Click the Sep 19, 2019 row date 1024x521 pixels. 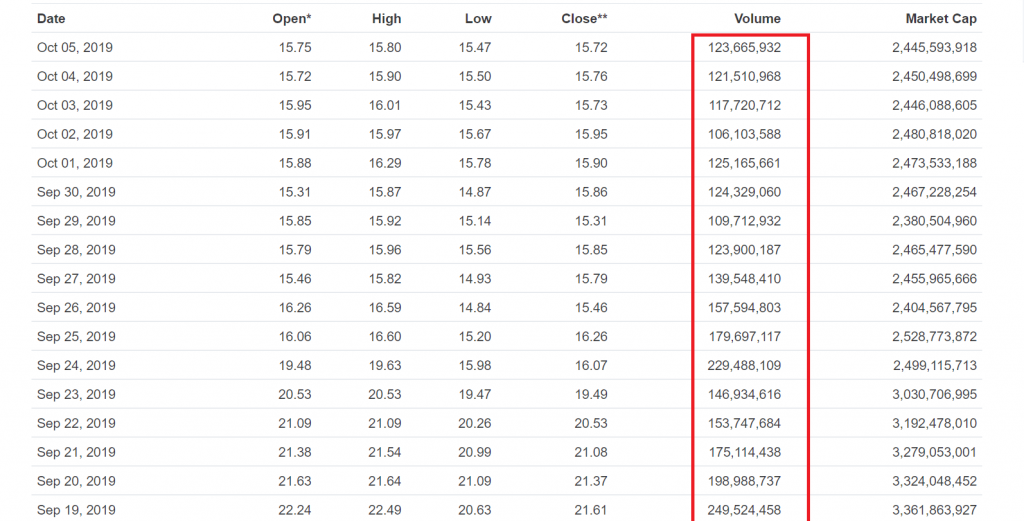coord(76,510)
